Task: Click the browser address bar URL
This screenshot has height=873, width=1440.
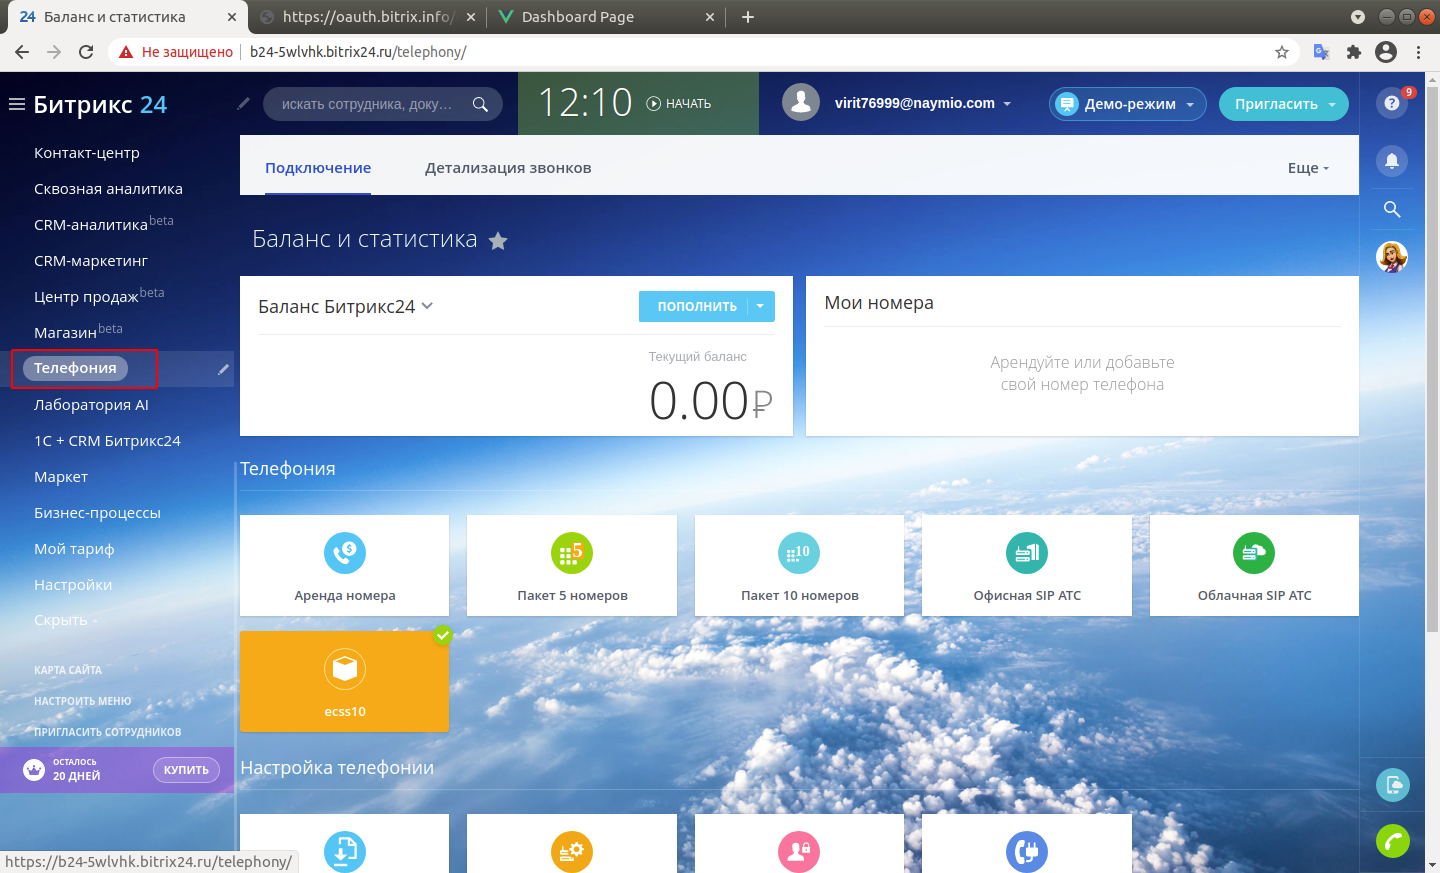Action: coord(358,52)
